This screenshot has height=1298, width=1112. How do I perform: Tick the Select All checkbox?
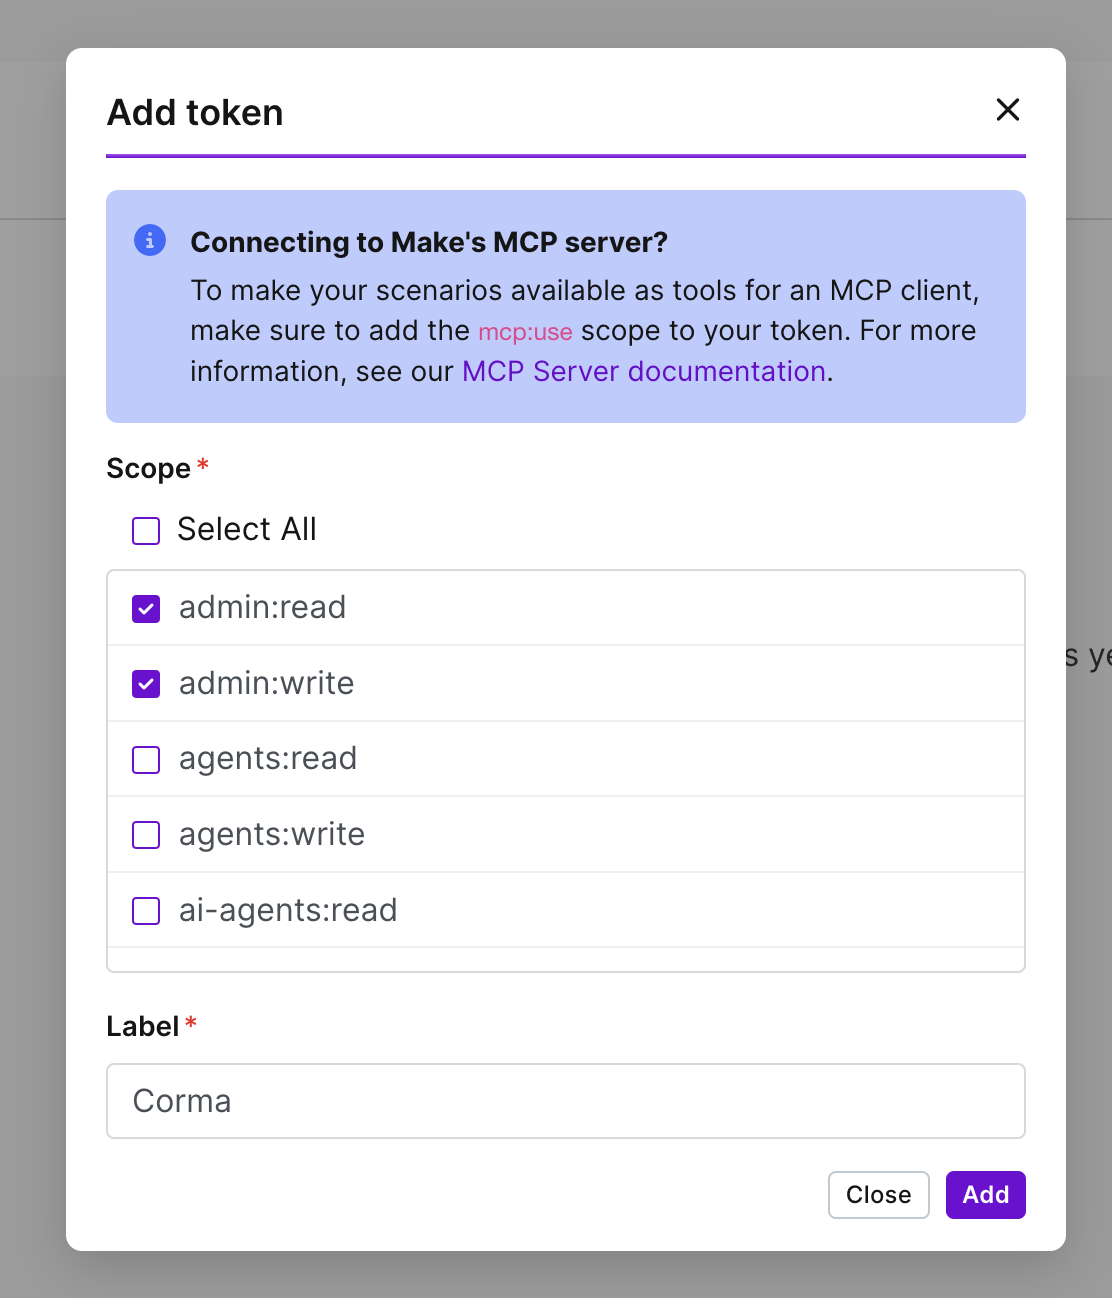(x=146, y=530)
